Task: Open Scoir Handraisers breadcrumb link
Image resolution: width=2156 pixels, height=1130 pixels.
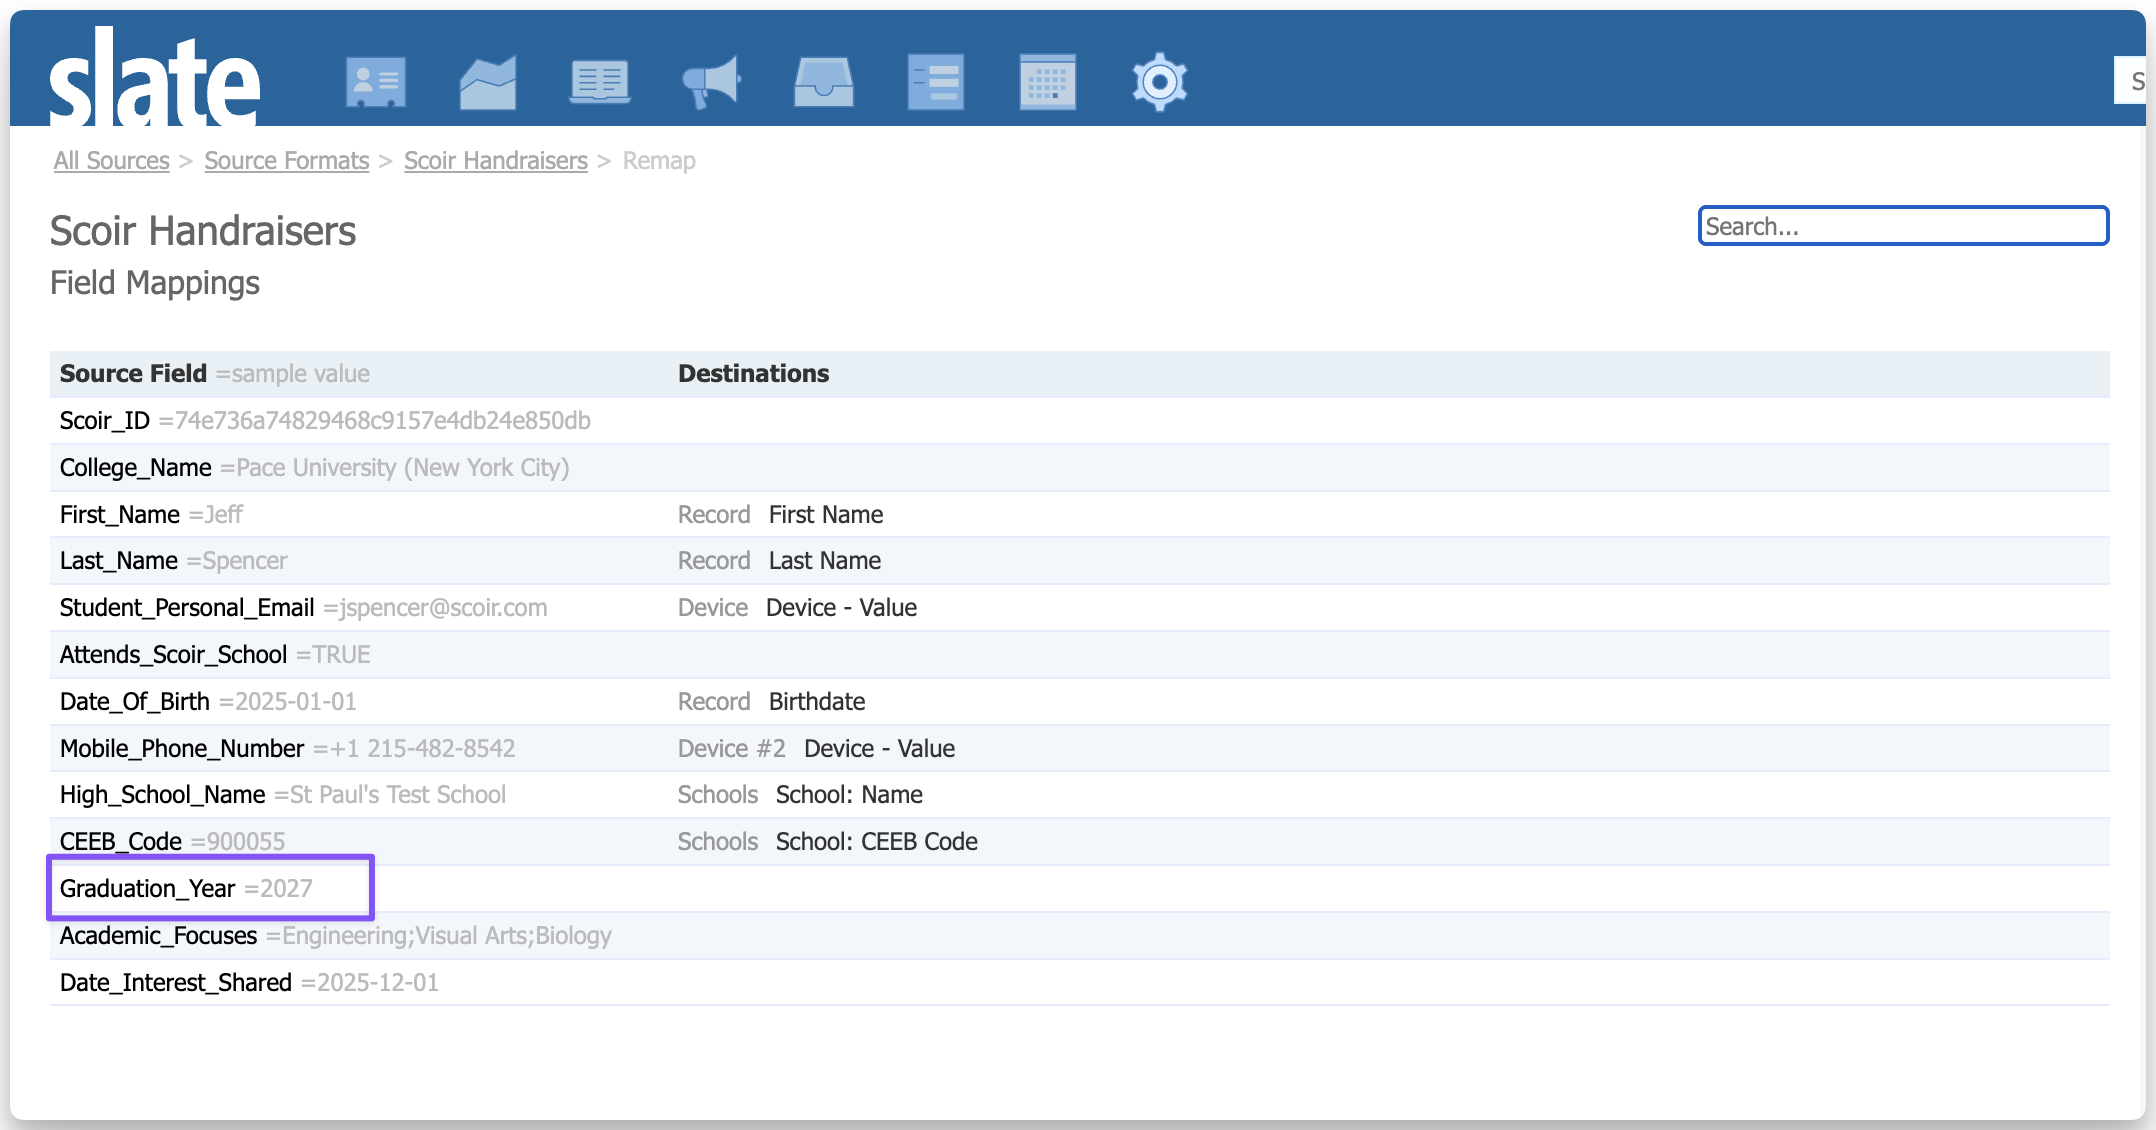Action: tap(496, 161)
